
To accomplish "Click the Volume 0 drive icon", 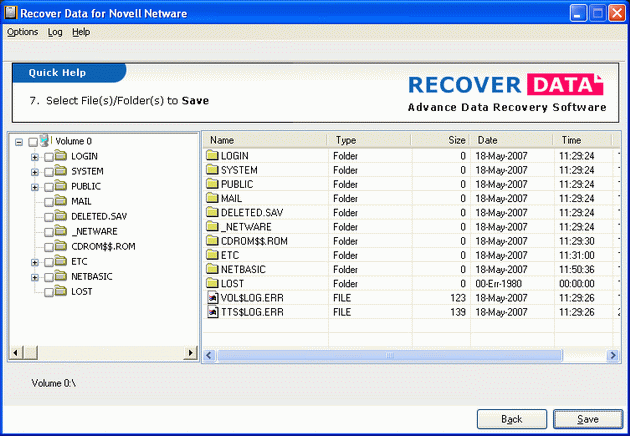I will [x=46, y=141].
